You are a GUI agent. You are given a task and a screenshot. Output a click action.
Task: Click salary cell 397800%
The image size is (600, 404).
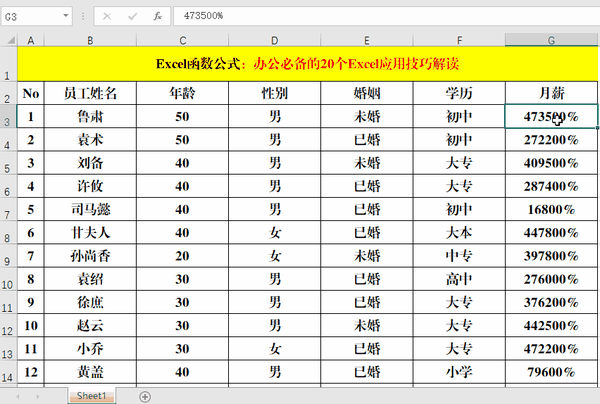click(x=551, y=256)
